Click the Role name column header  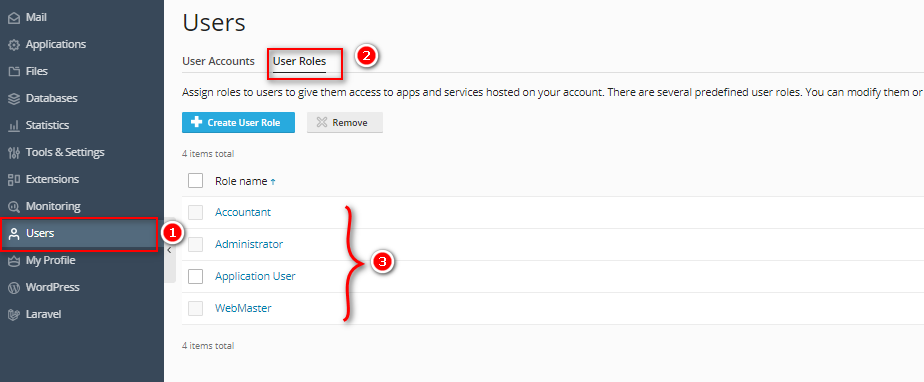click(241, 182)
